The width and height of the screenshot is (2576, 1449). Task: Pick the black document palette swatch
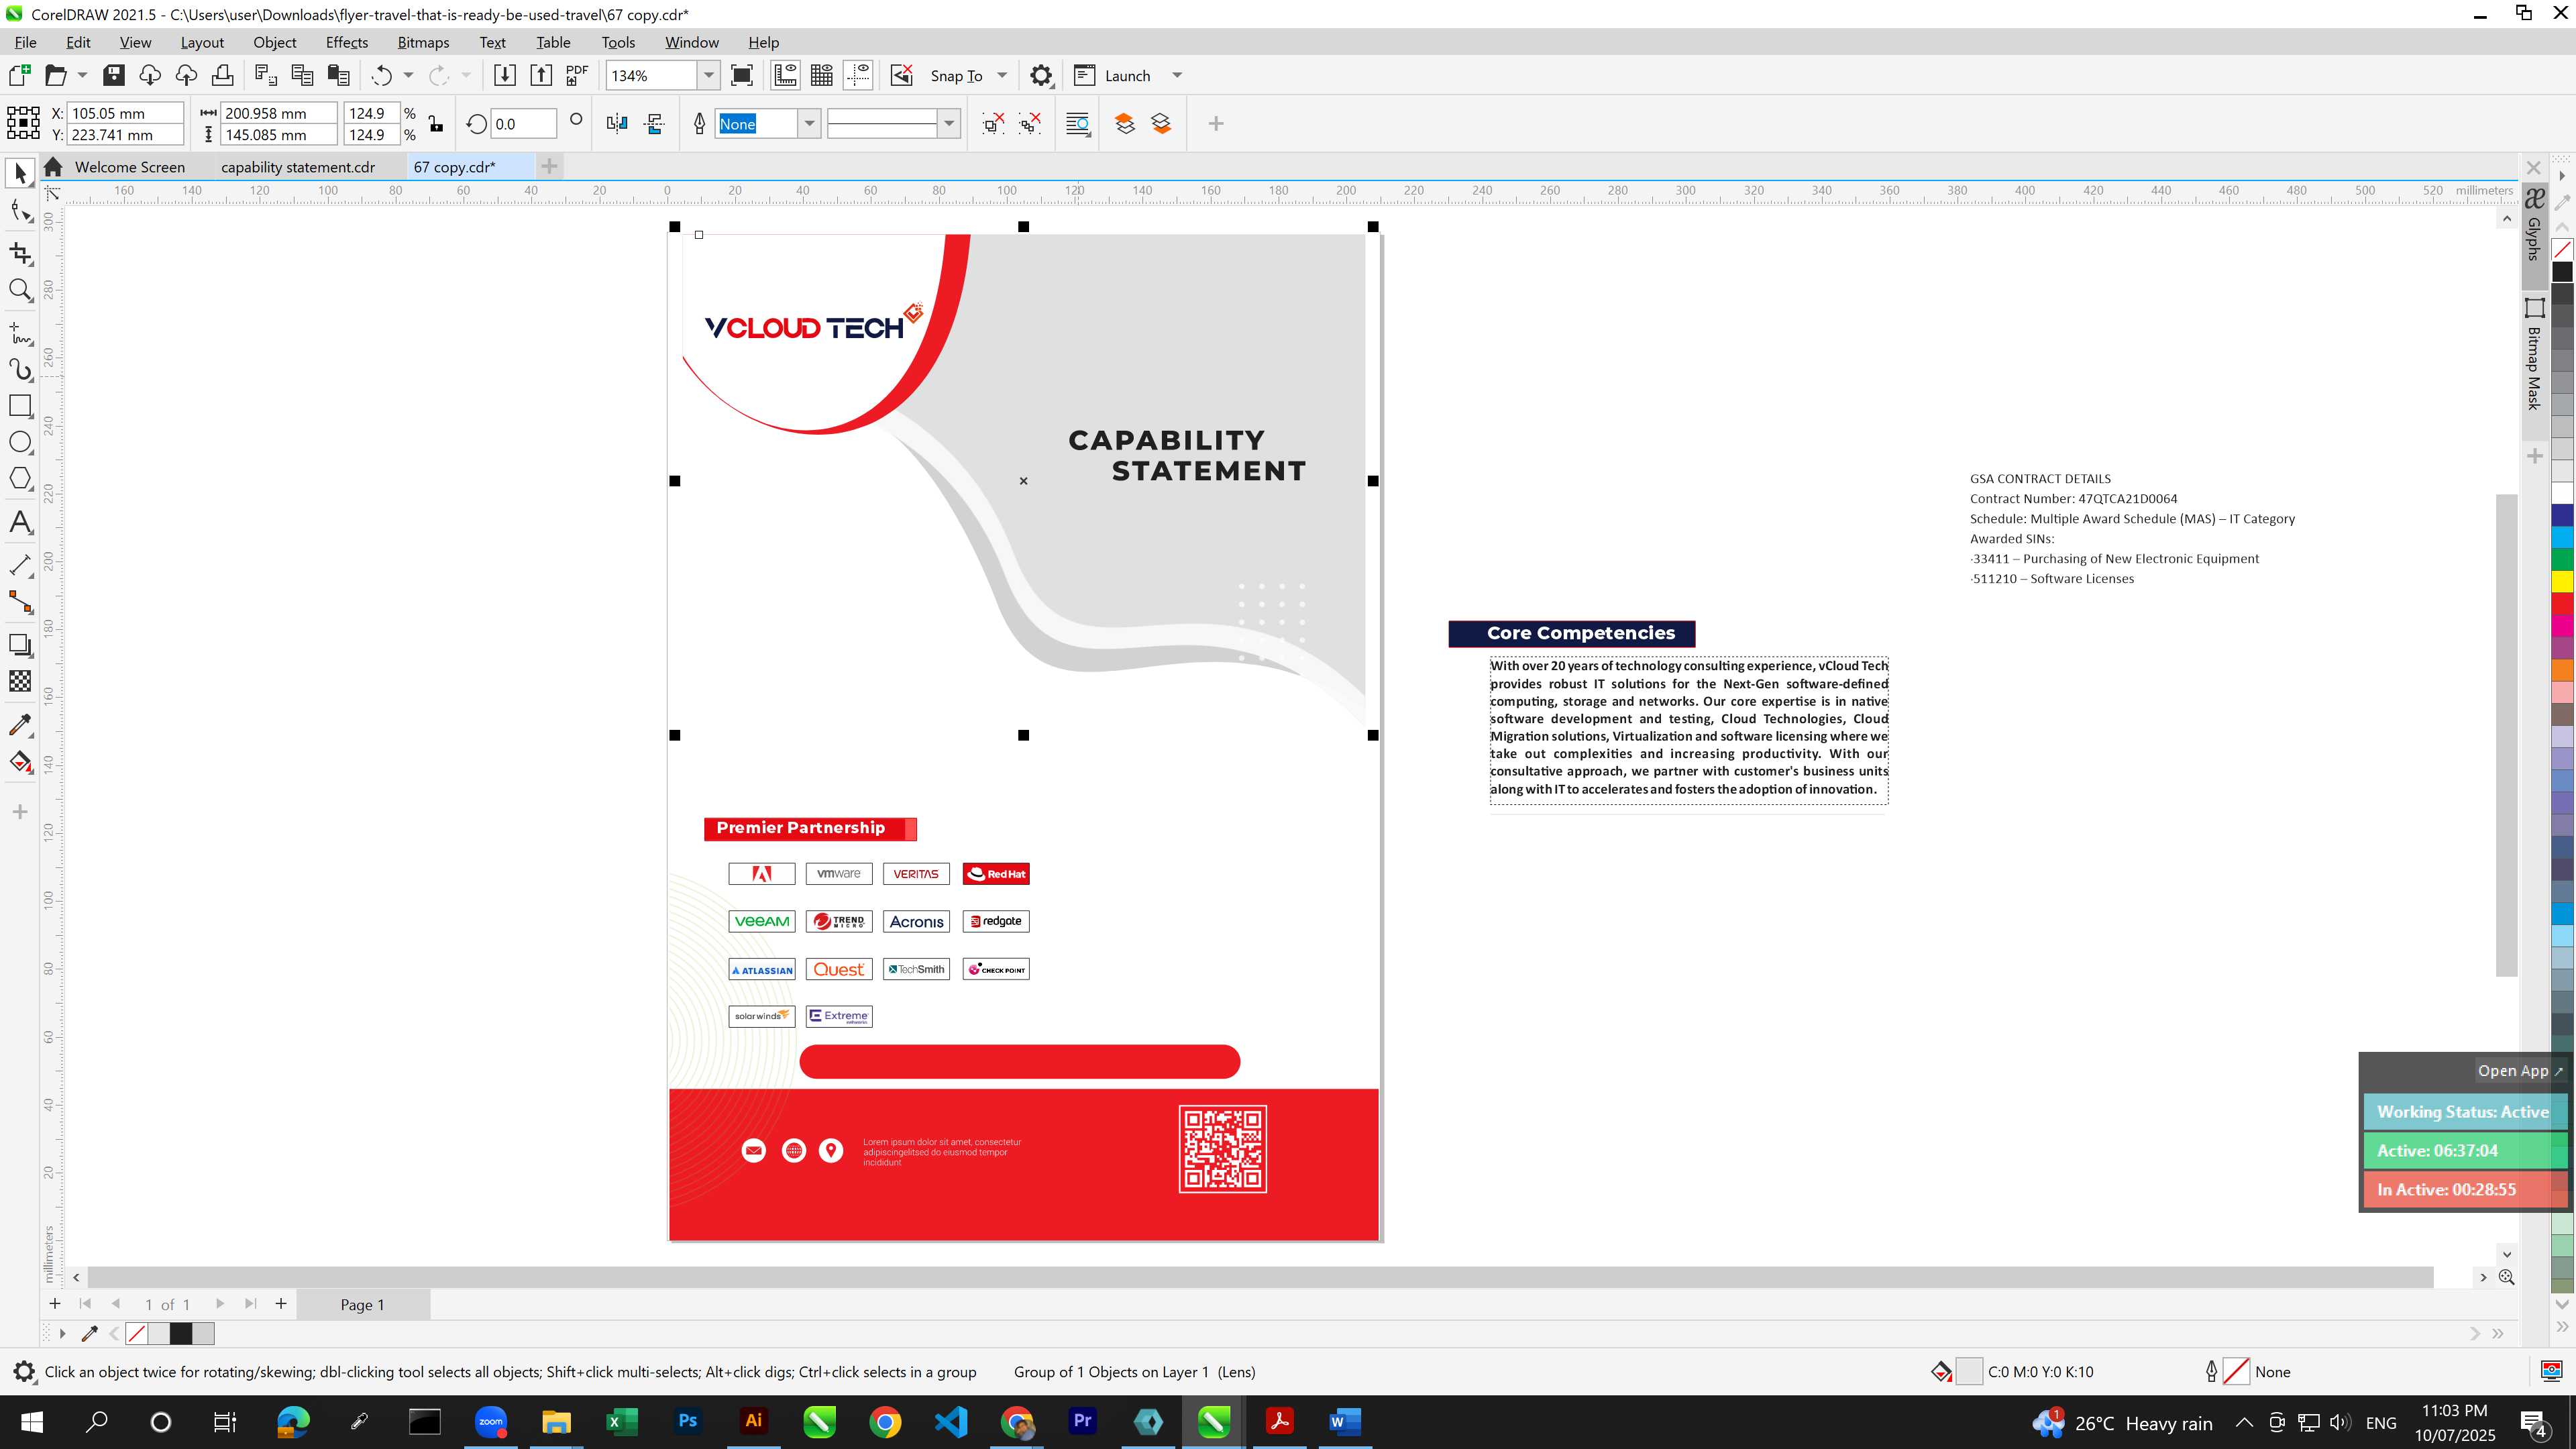(181, 1333)
